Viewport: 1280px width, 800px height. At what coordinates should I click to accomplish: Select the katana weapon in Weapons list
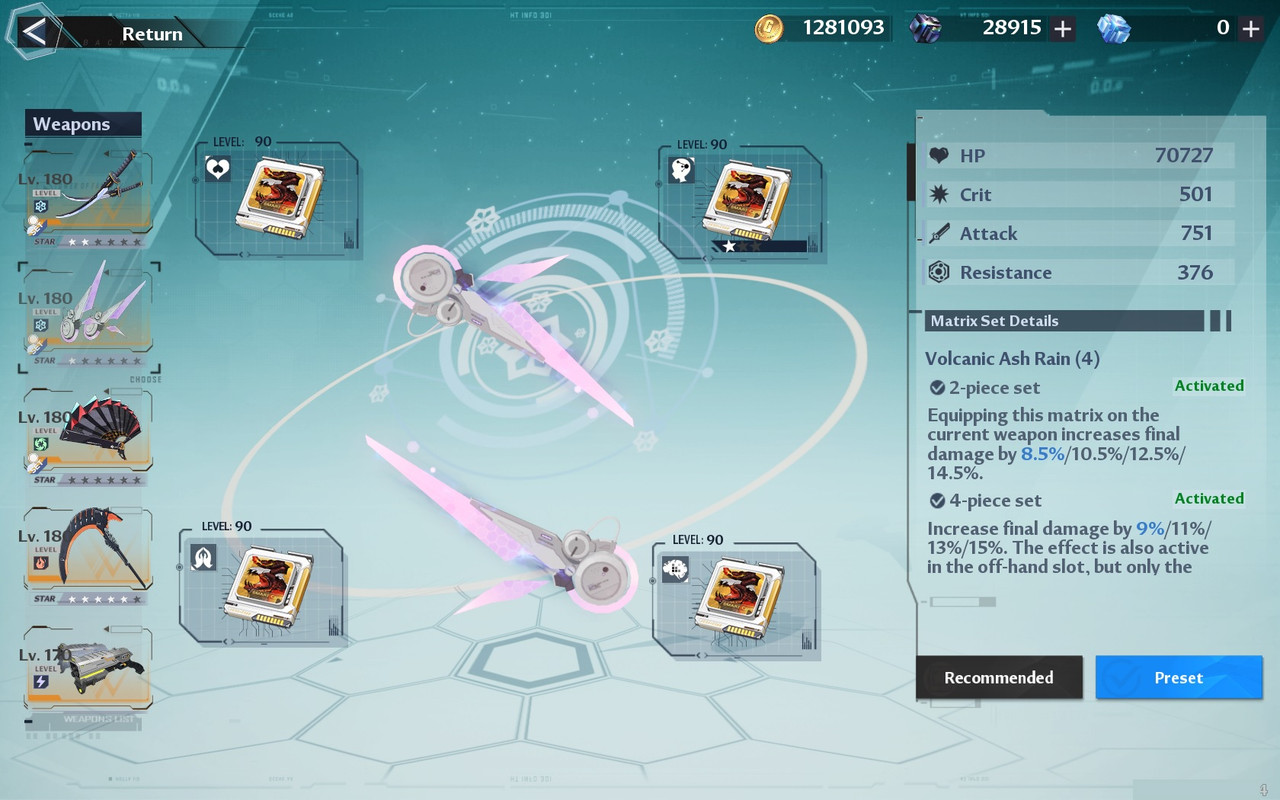point(89,198)
